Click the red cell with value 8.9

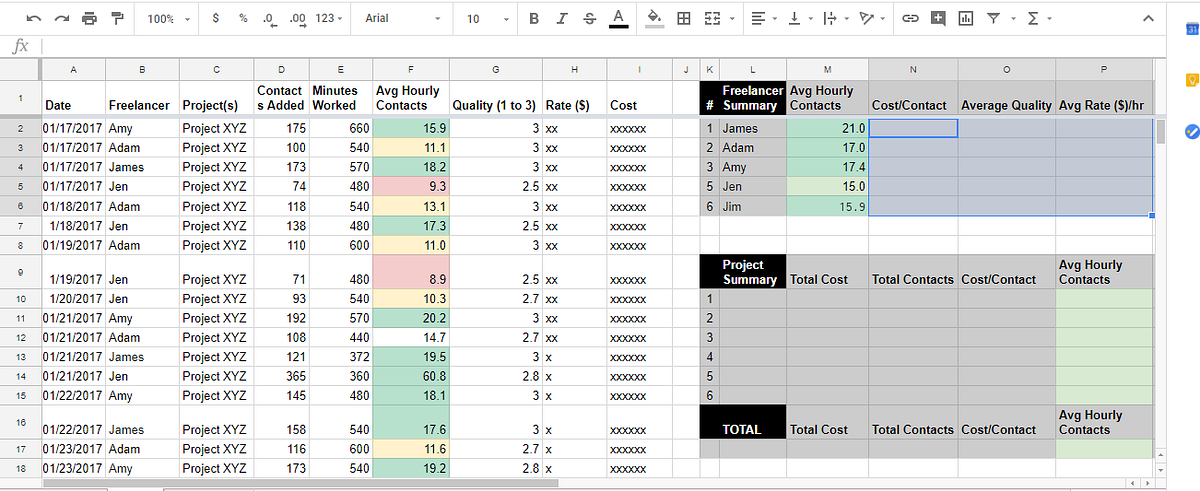410,272
